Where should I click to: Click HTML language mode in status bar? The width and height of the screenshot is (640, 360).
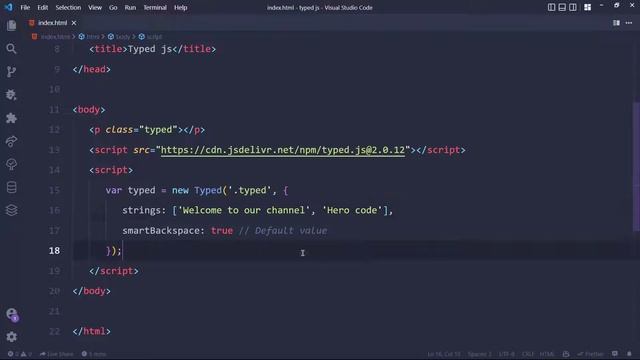[547, 354]
